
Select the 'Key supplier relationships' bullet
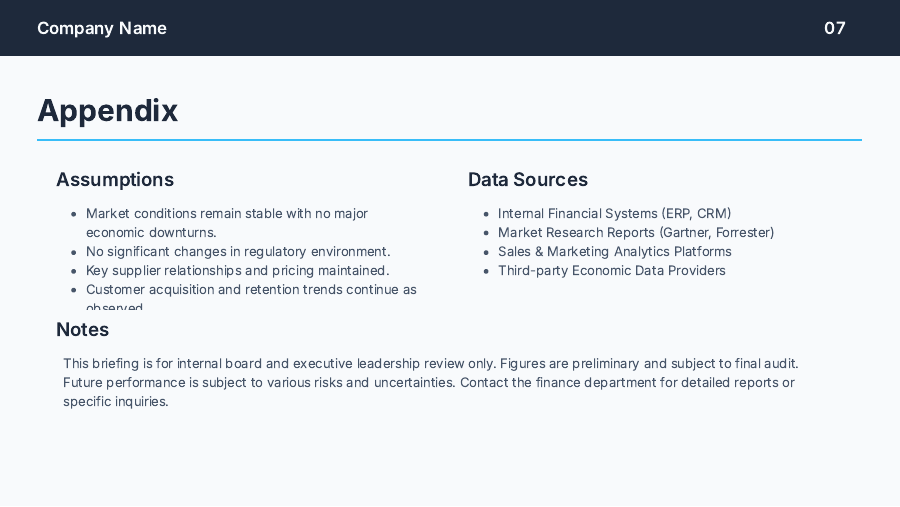coord(237,271)
